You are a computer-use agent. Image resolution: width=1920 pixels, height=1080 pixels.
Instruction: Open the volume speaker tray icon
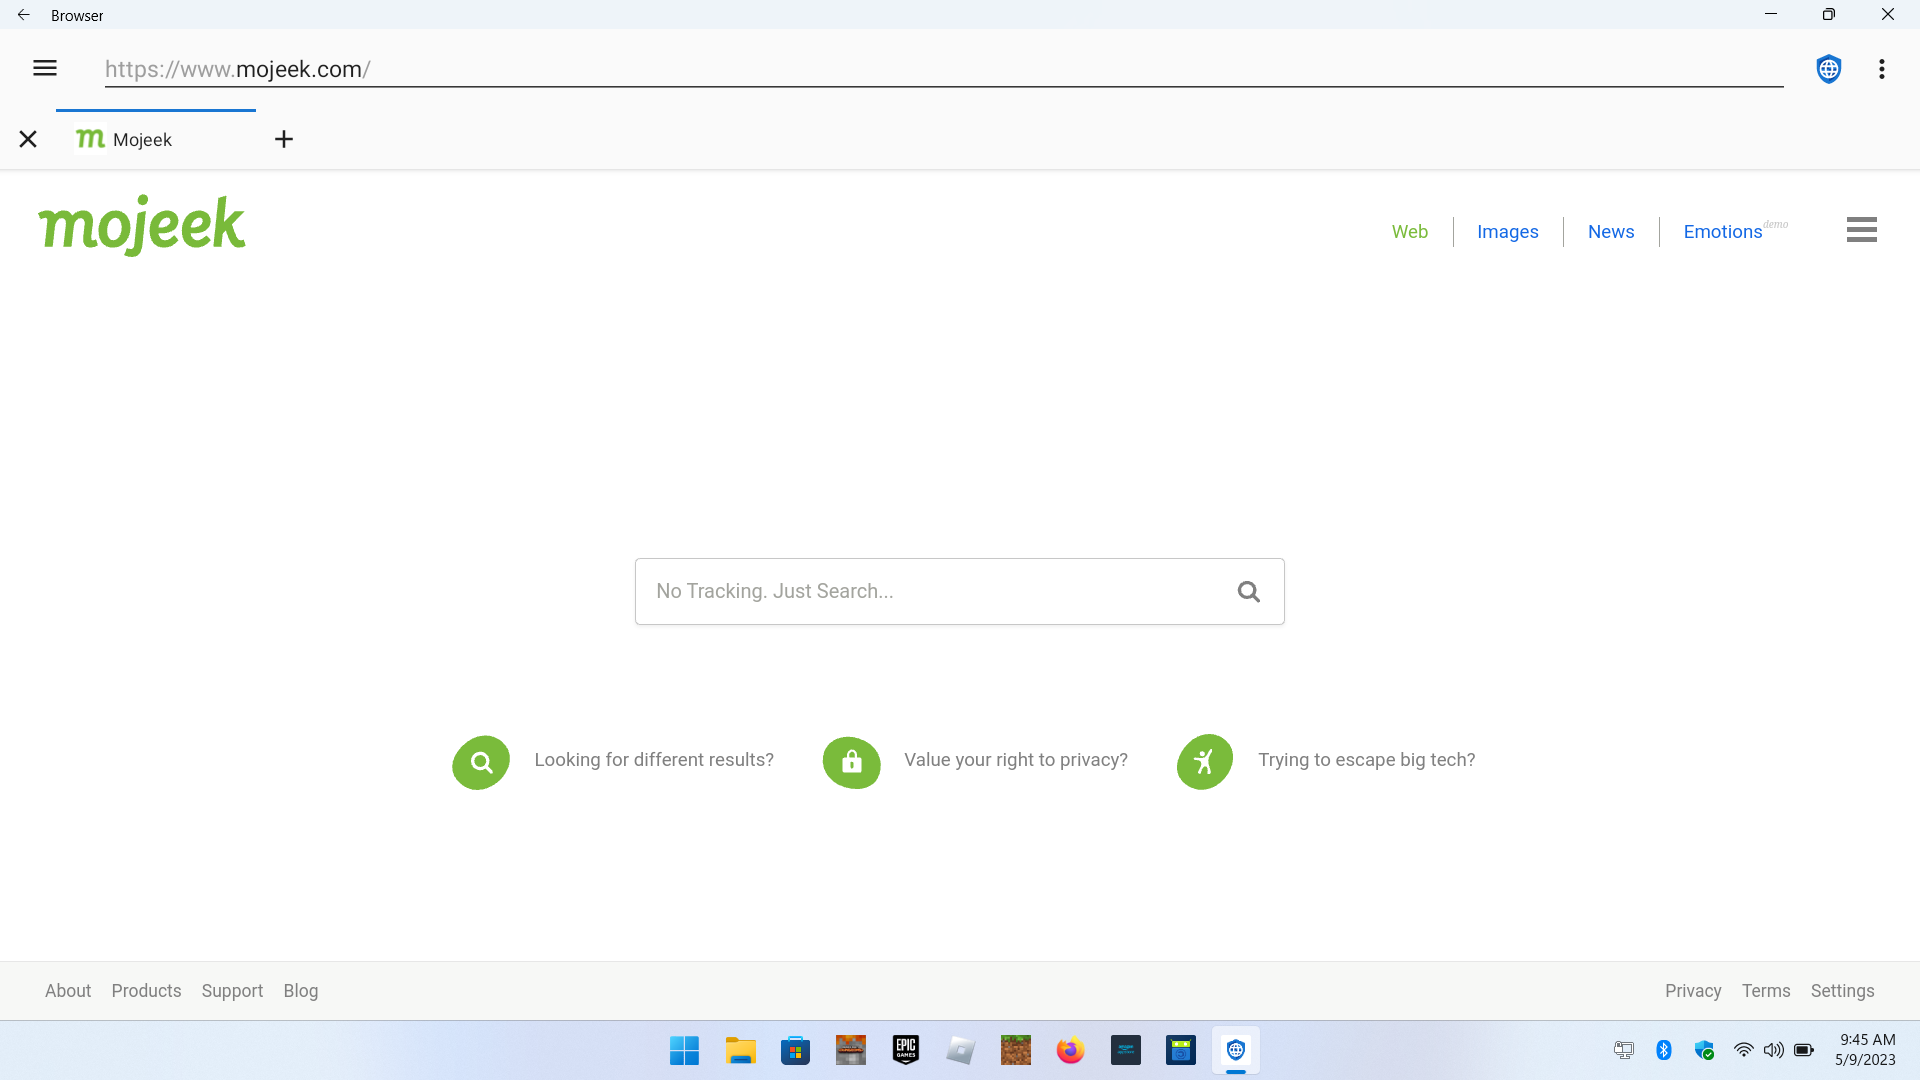[x=1774, y=1050]
